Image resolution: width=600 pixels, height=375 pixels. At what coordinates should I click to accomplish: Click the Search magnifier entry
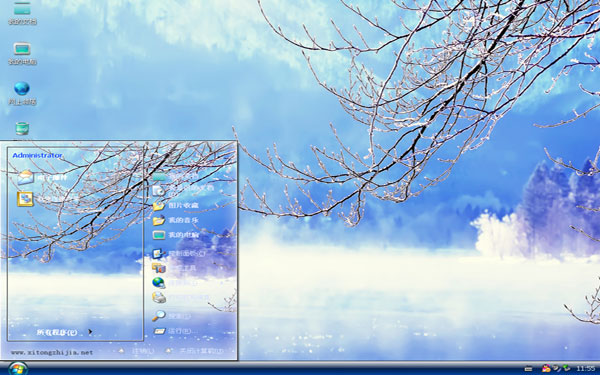[171, 316]
